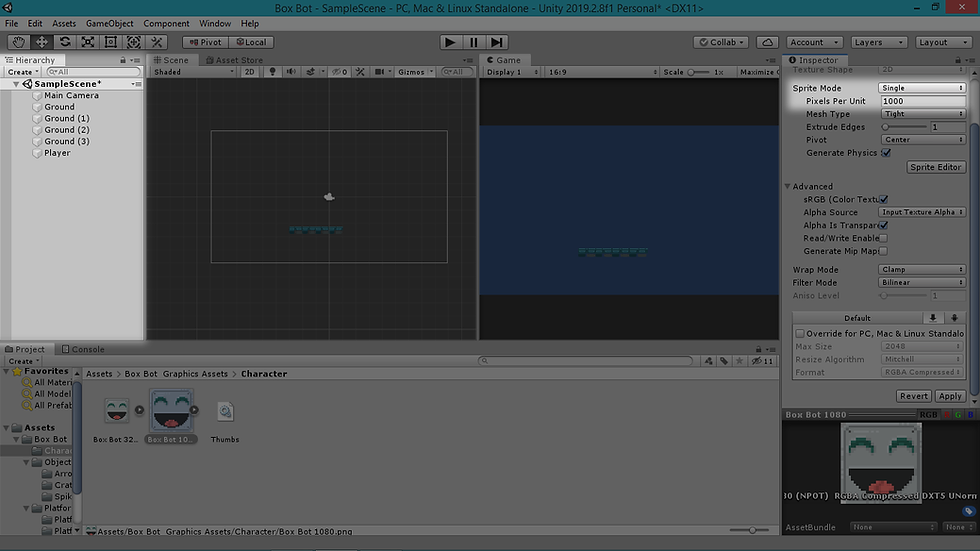980x551 pixels.
Task: Open Layers dropdown
Action: (x=878, y=42)
